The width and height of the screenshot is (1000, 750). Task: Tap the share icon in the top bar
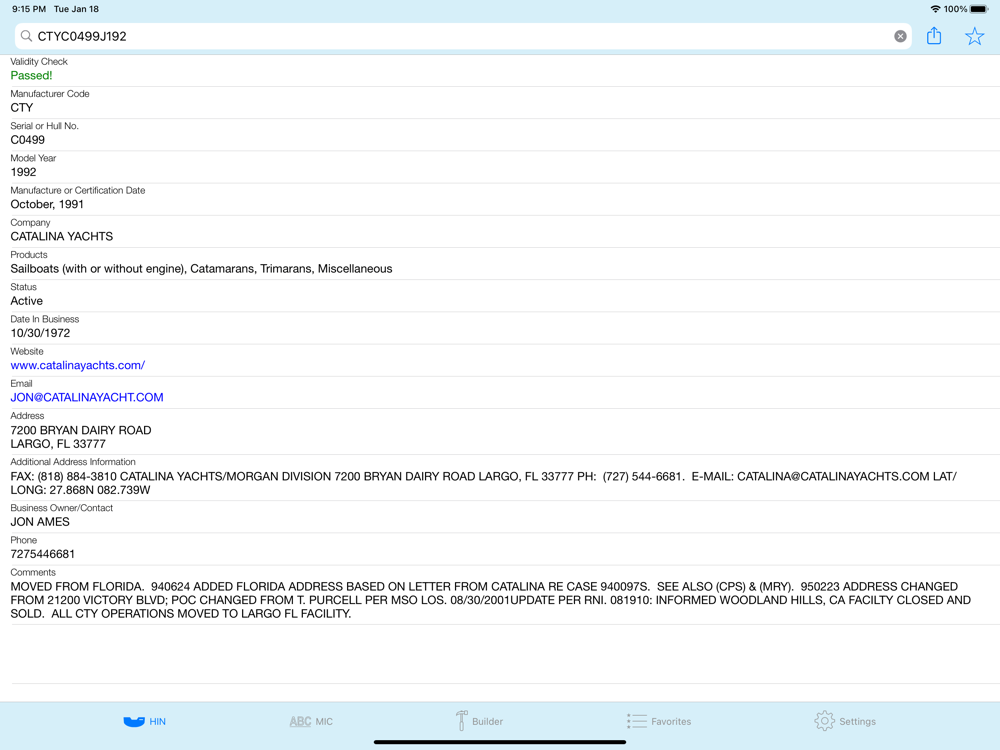934,36
